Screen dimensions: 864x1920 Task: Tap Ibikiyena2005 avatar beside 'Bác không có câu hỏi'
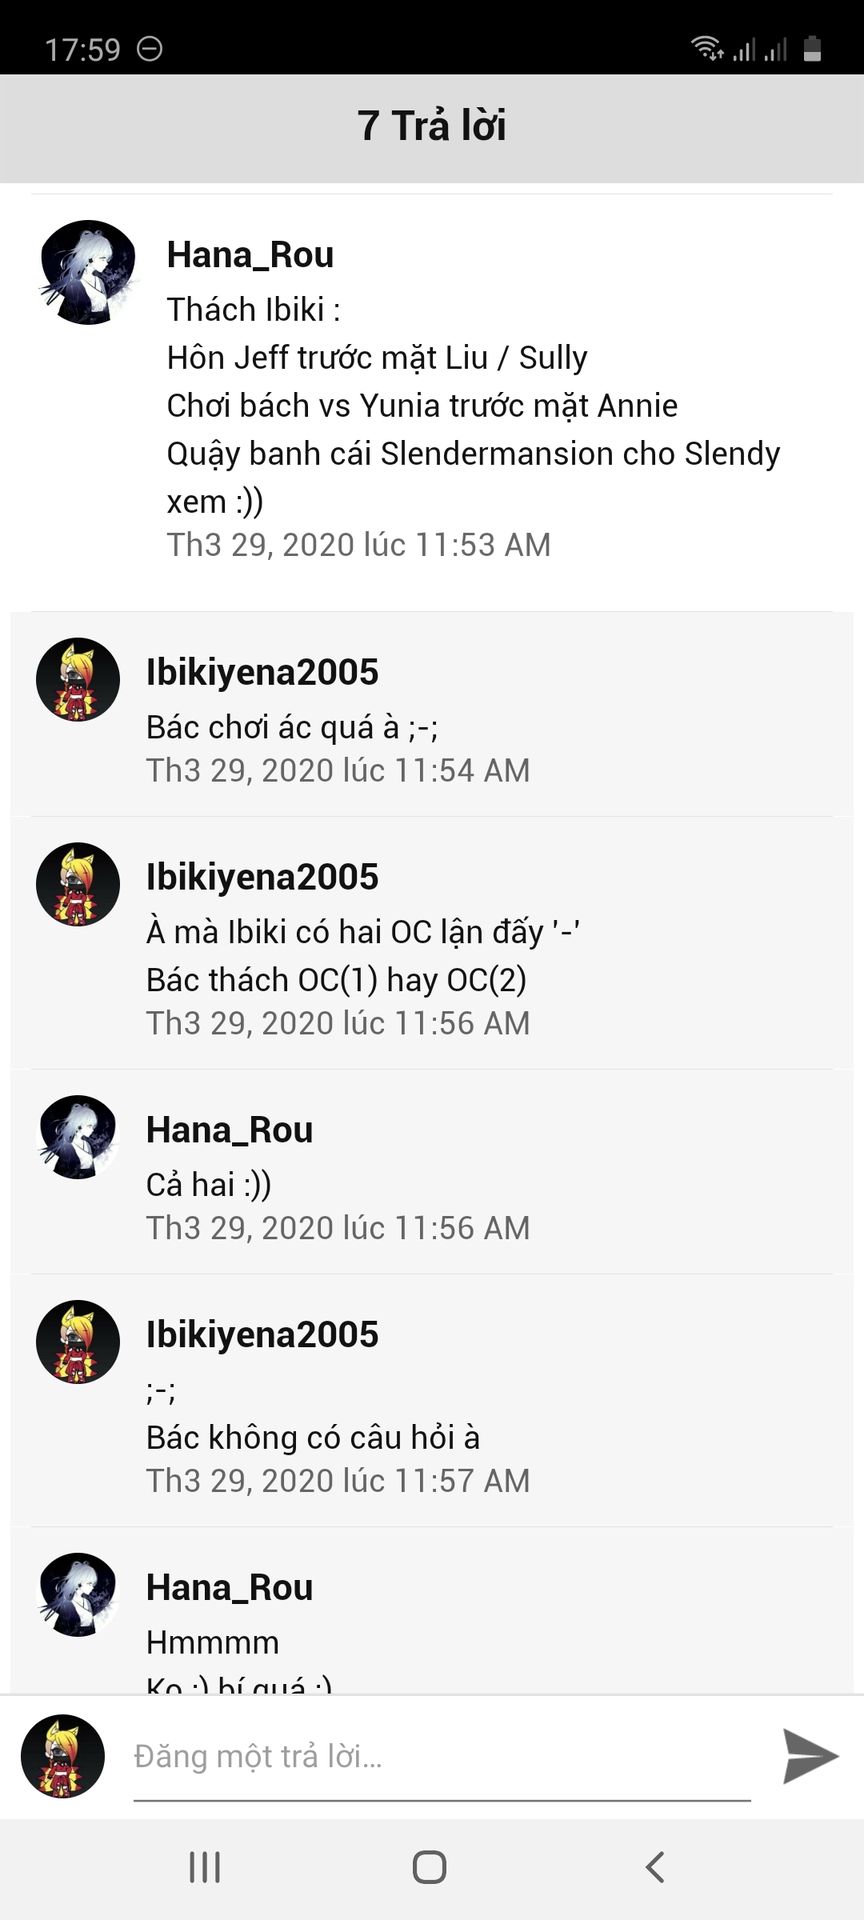[78, 1342]
